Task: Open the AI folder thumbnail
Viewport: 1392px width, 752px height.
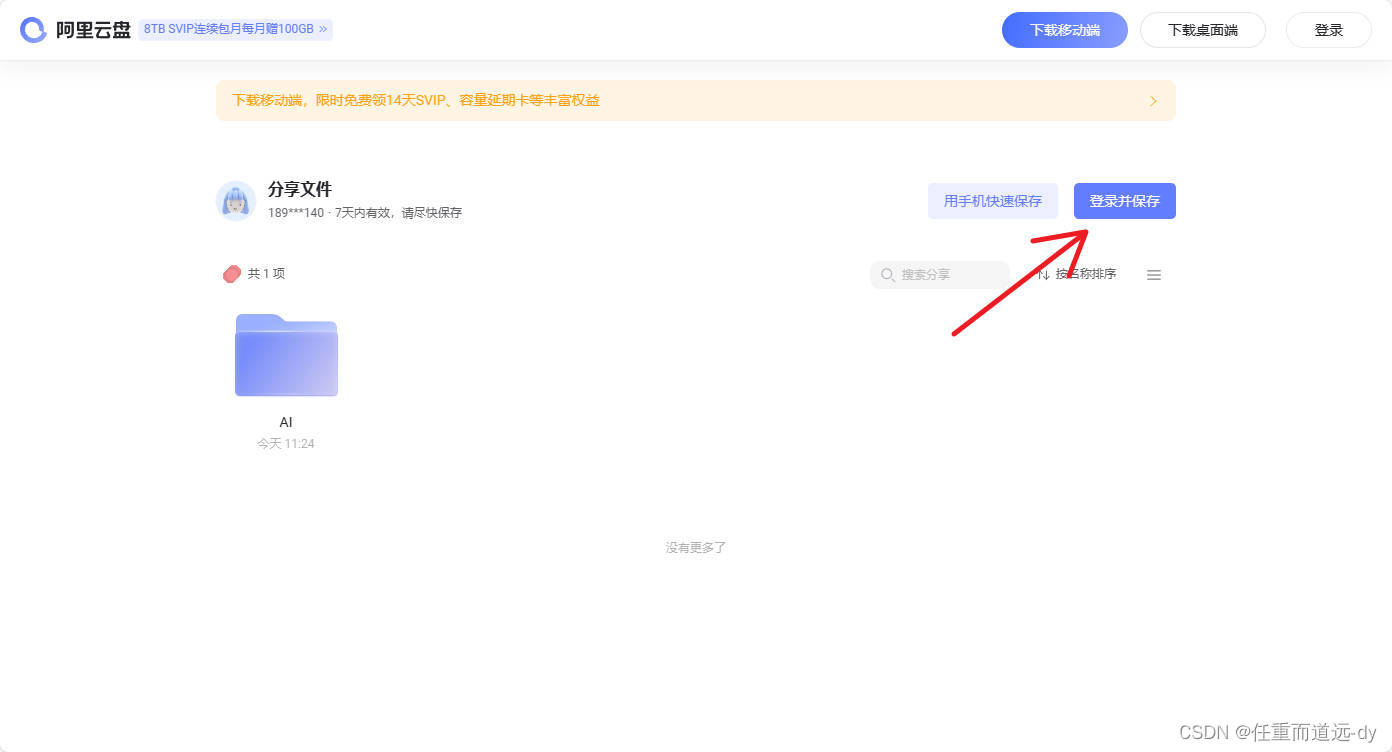Action: tap(286, 355)
